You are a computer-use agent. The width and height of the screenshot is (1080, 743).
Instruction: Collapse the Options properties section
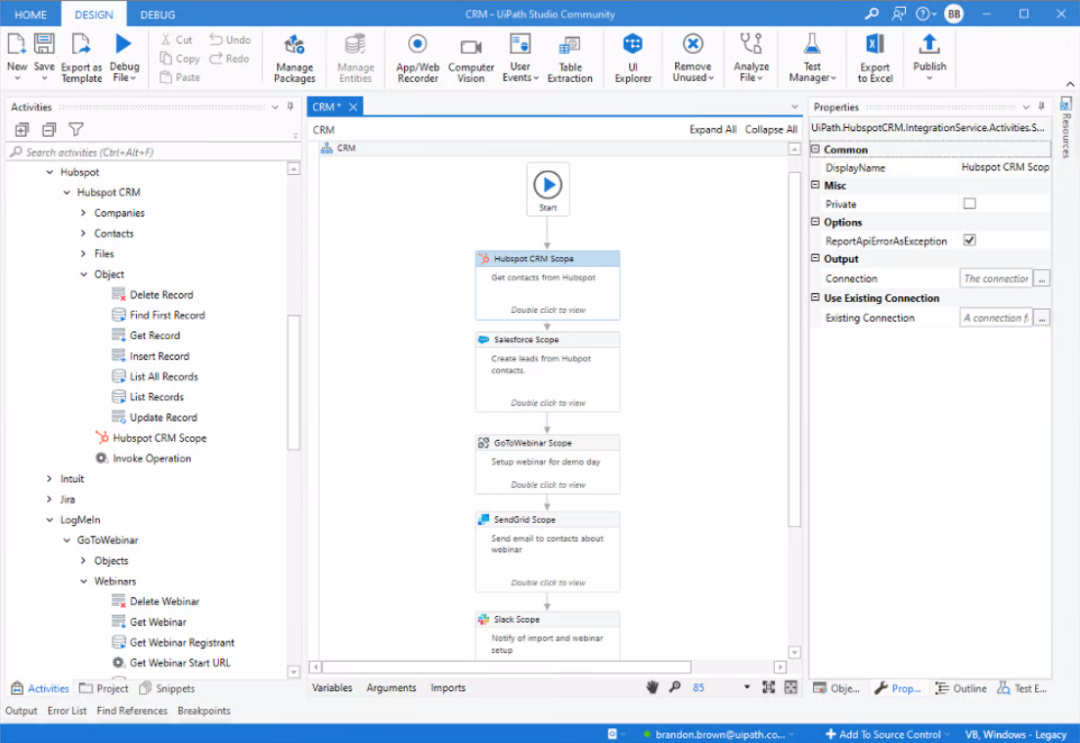tap(816, 222)
